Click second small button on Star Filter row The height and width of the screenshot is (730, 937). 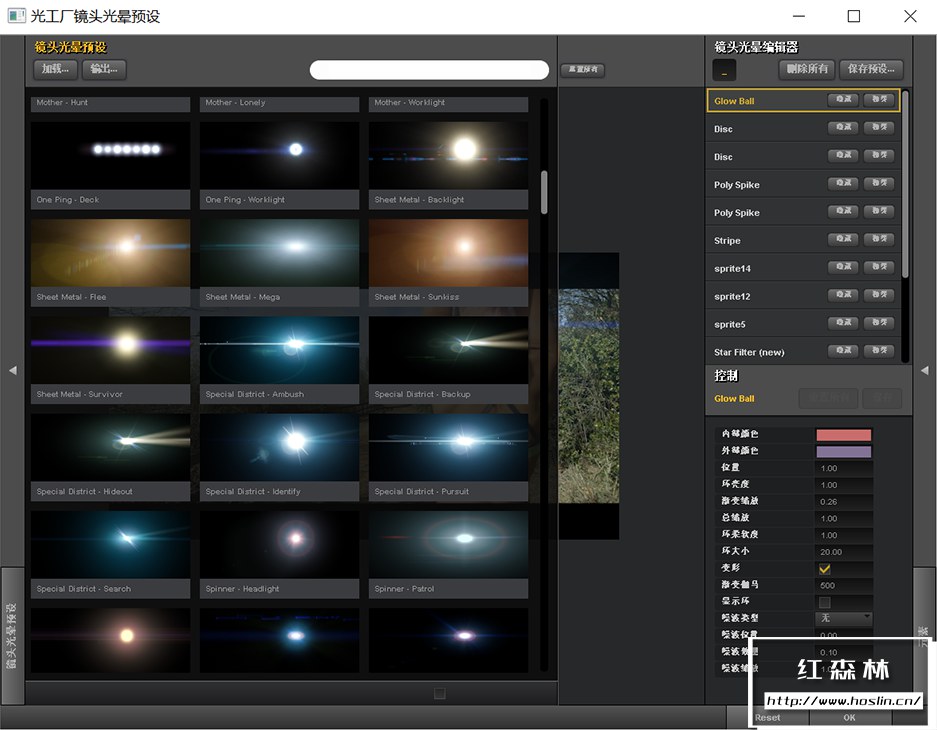[x=878, y=351]
